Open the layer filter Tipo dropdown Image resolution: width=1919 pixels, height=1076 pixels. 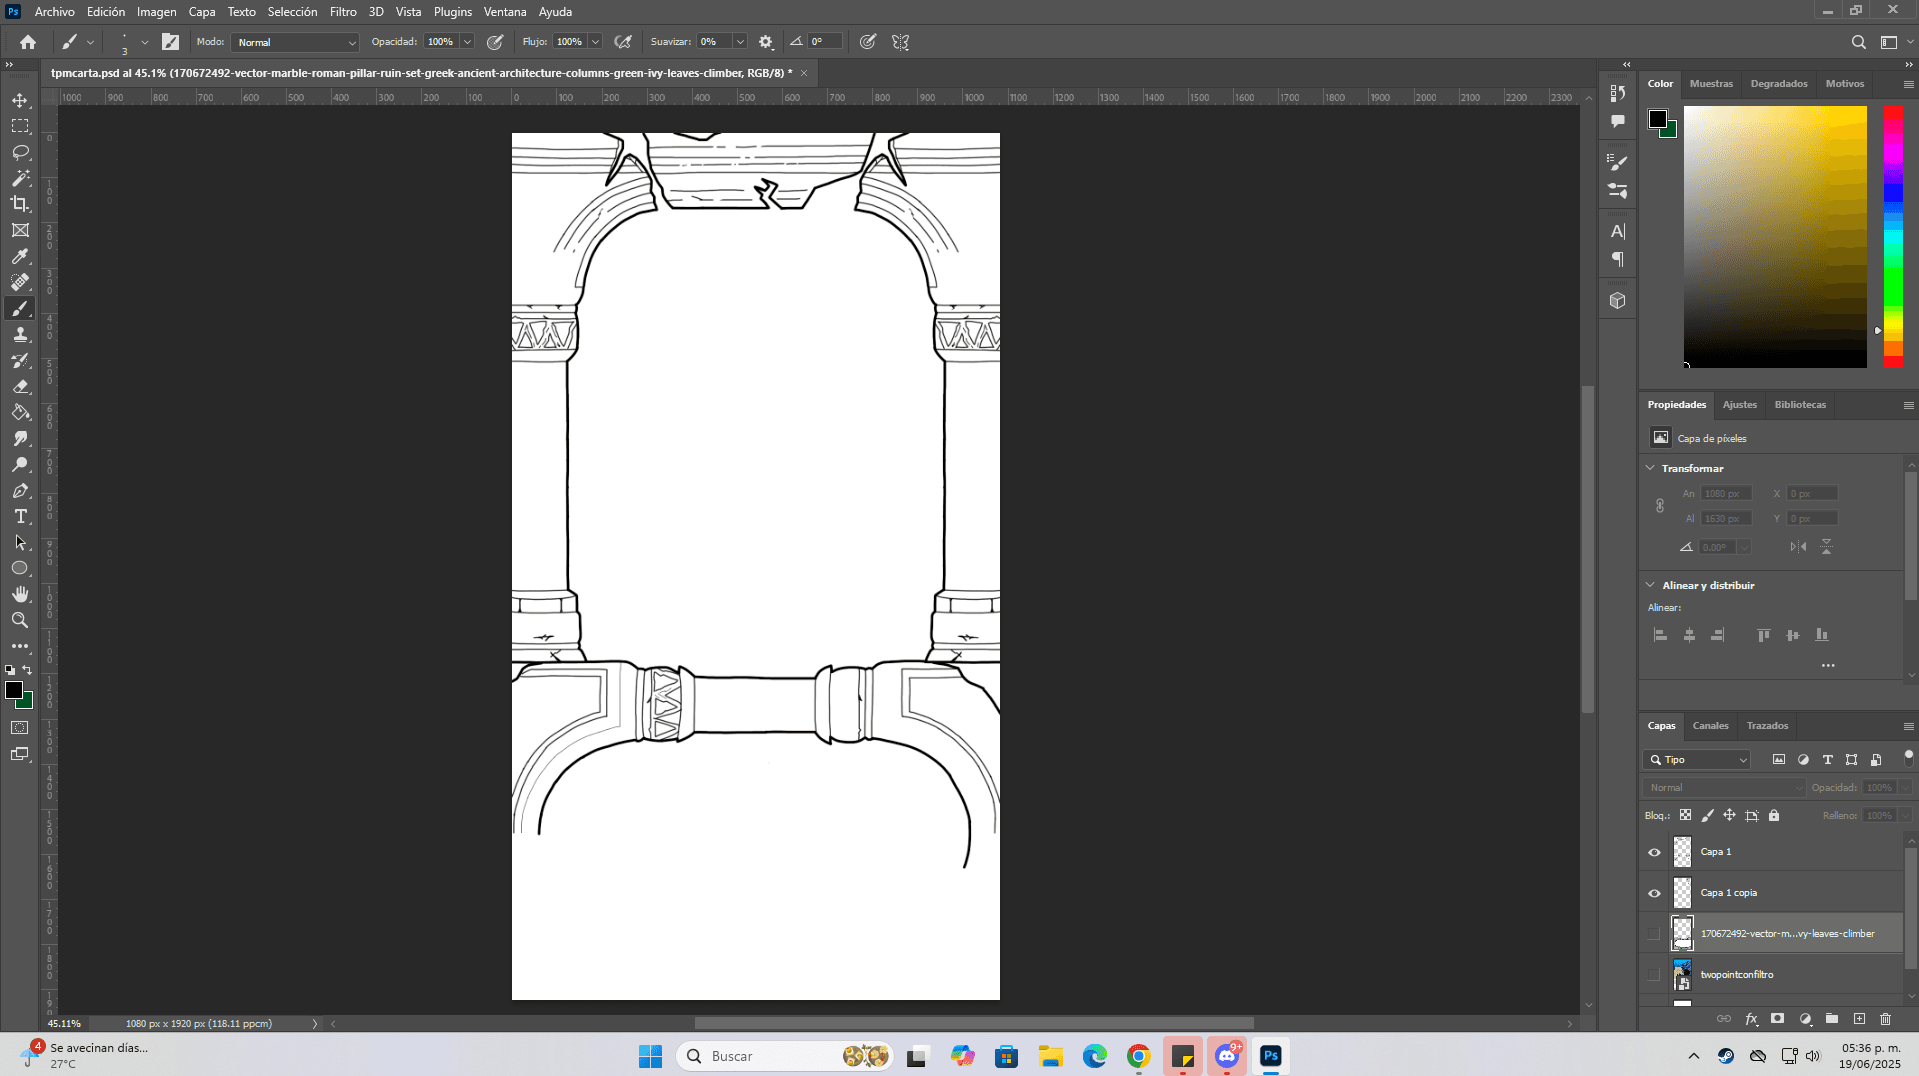pos(1696,760)
